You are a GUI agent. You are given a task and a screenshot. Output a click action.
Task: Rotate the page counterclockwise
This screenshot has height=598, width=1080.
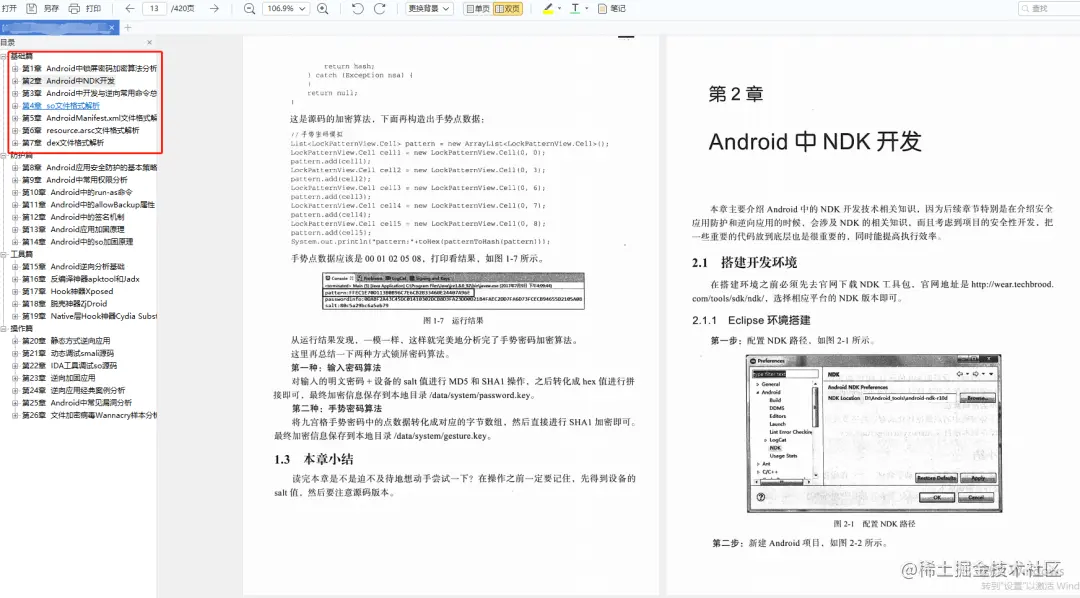click(x=357, y=8)
